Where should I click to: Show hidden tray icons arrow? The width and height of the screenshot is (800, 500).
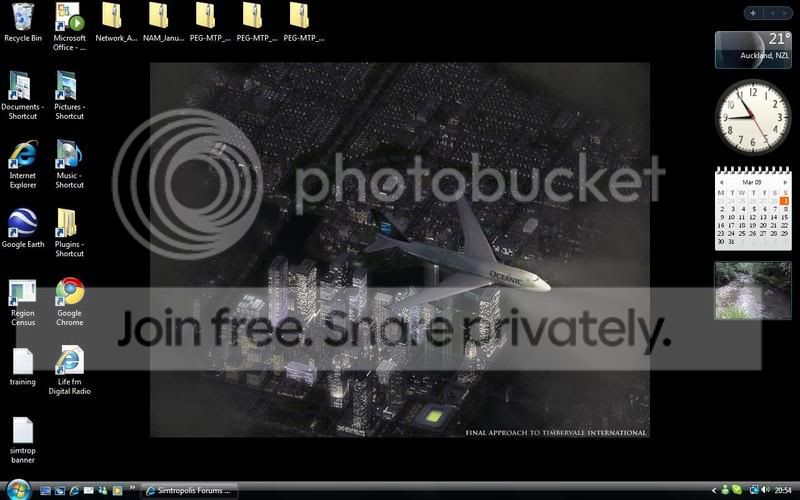(x=714, y=491)
